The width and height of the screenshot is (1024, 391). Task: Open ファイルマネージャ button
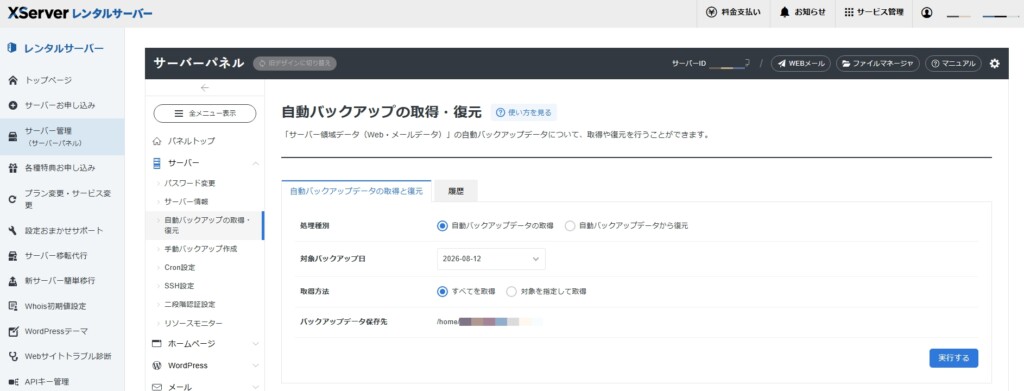(x=878, y=63)
